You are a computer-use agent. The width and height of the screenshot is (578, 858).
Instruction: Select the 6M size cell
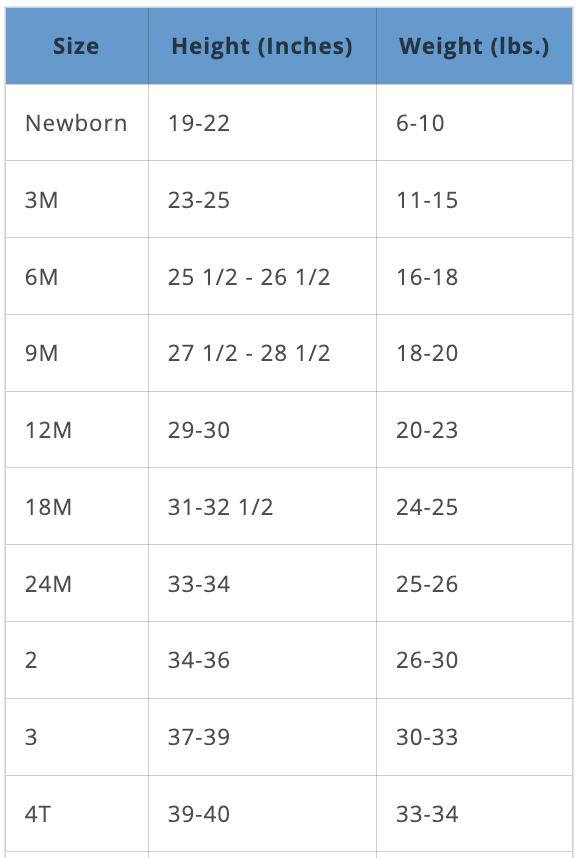(77, 276)
